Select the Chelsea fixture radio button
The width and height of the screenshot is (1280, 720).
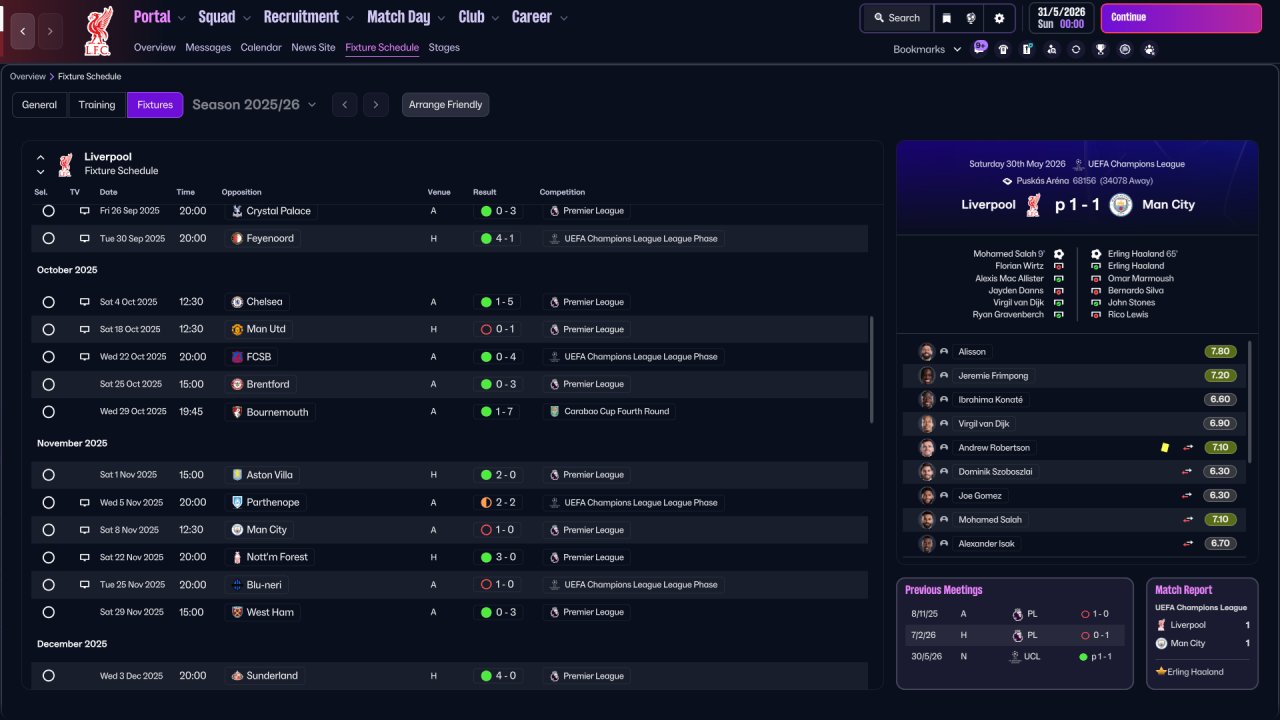48,302
